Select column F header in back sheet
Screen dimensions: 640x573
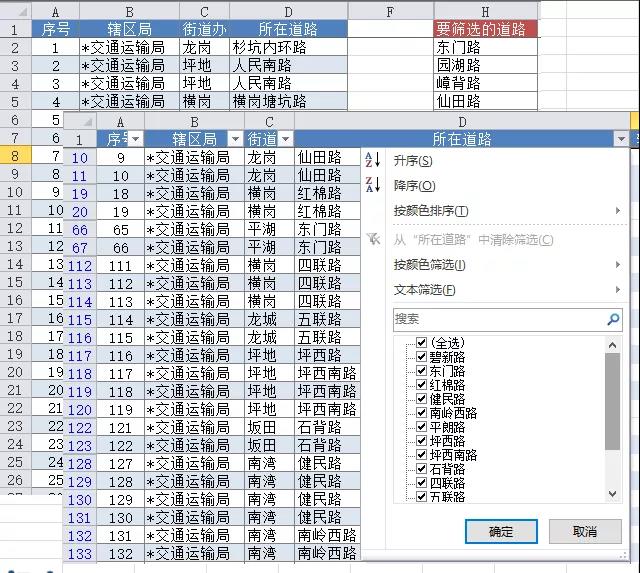coord(390,12)
